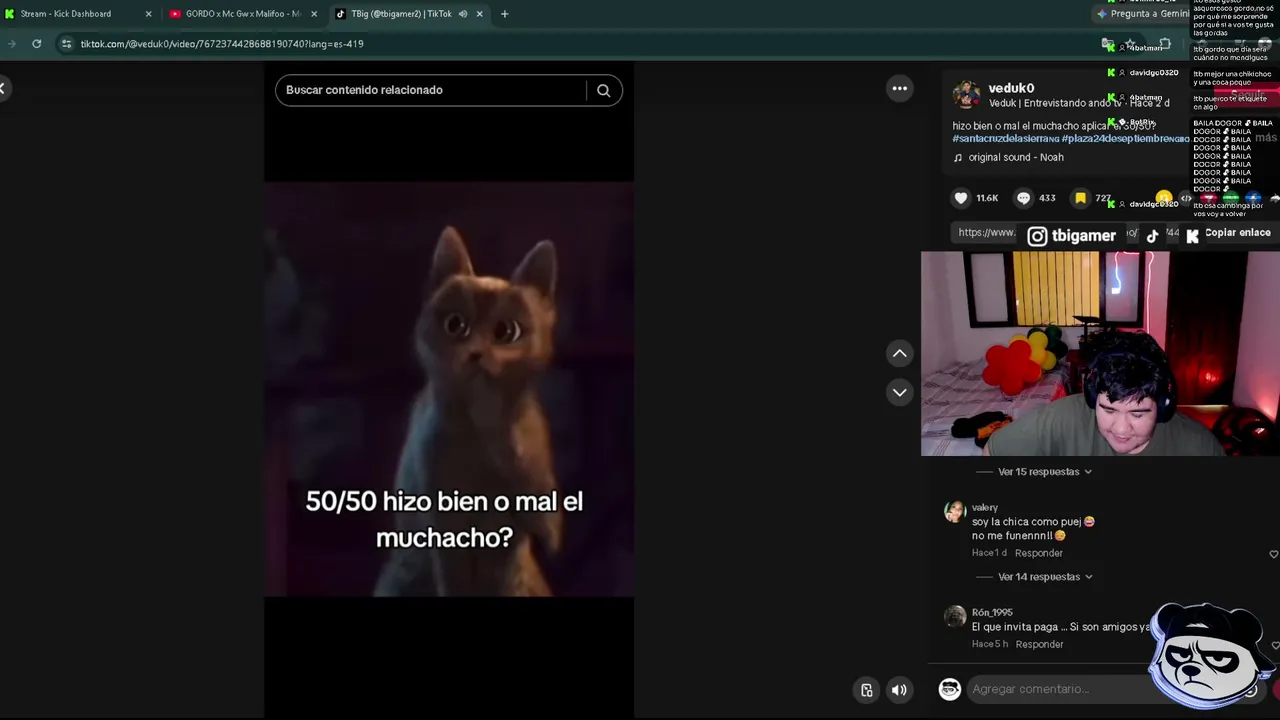Viewport: 1280px width, 720px height.
Task: Open the Rón_1995 username link
Action: pyautogui.click(x=992, y=612)
